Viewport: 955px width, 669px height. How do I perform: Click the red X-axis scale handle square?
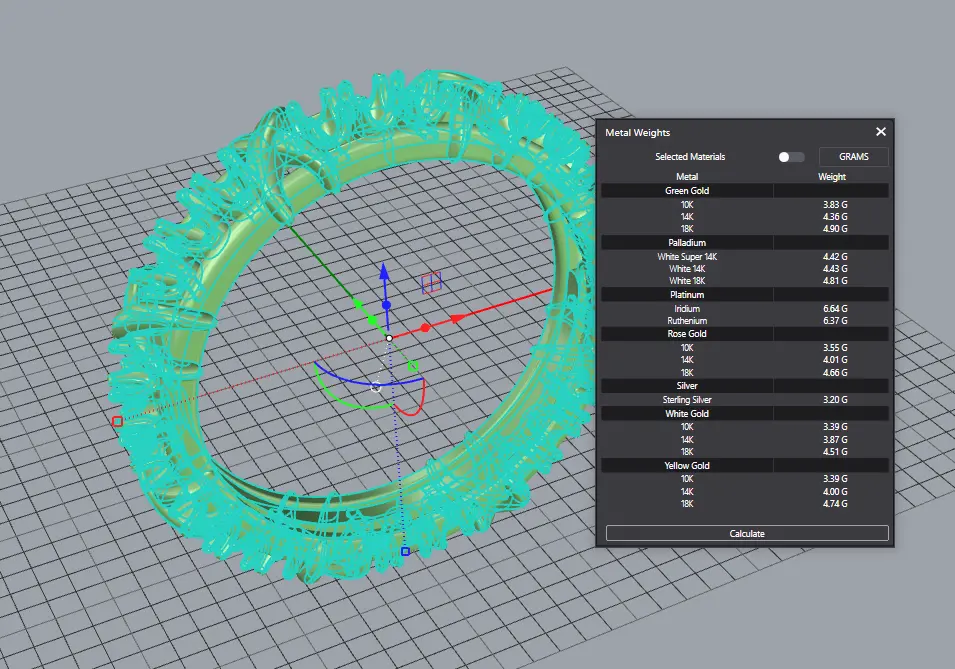click(118, 421)
